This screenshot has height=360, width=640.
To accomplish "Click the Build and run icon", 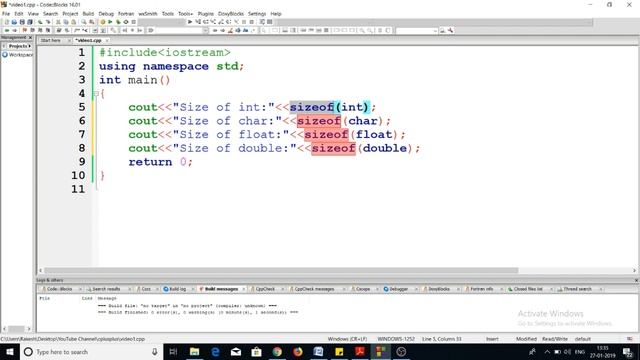I will pyautogui.click(x=118, y=22).
